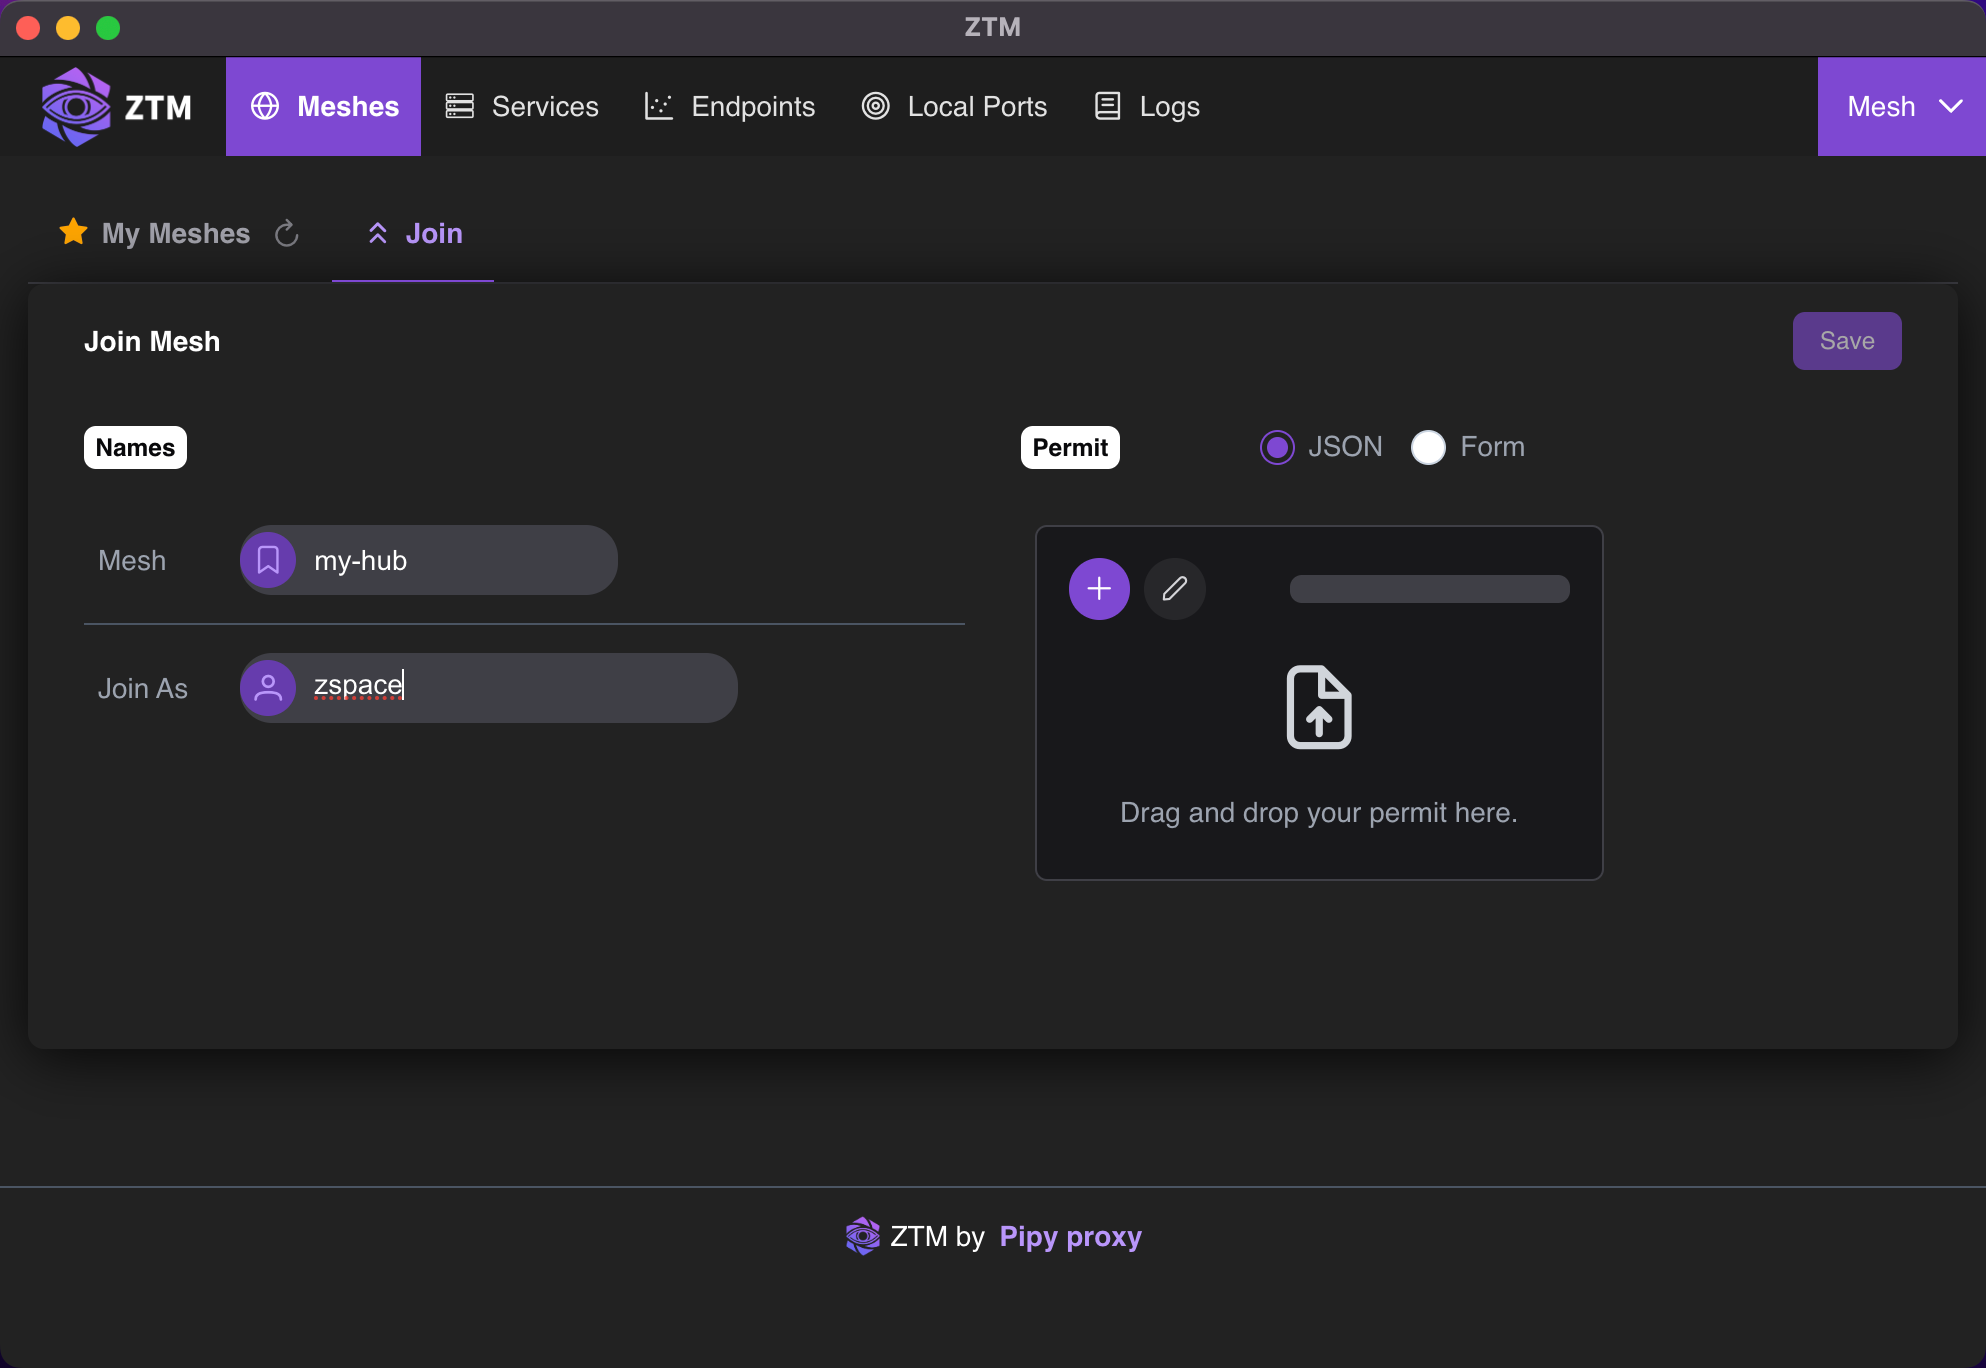
Task: Click the gold star My Meshes icon
Action: [73, 232]
